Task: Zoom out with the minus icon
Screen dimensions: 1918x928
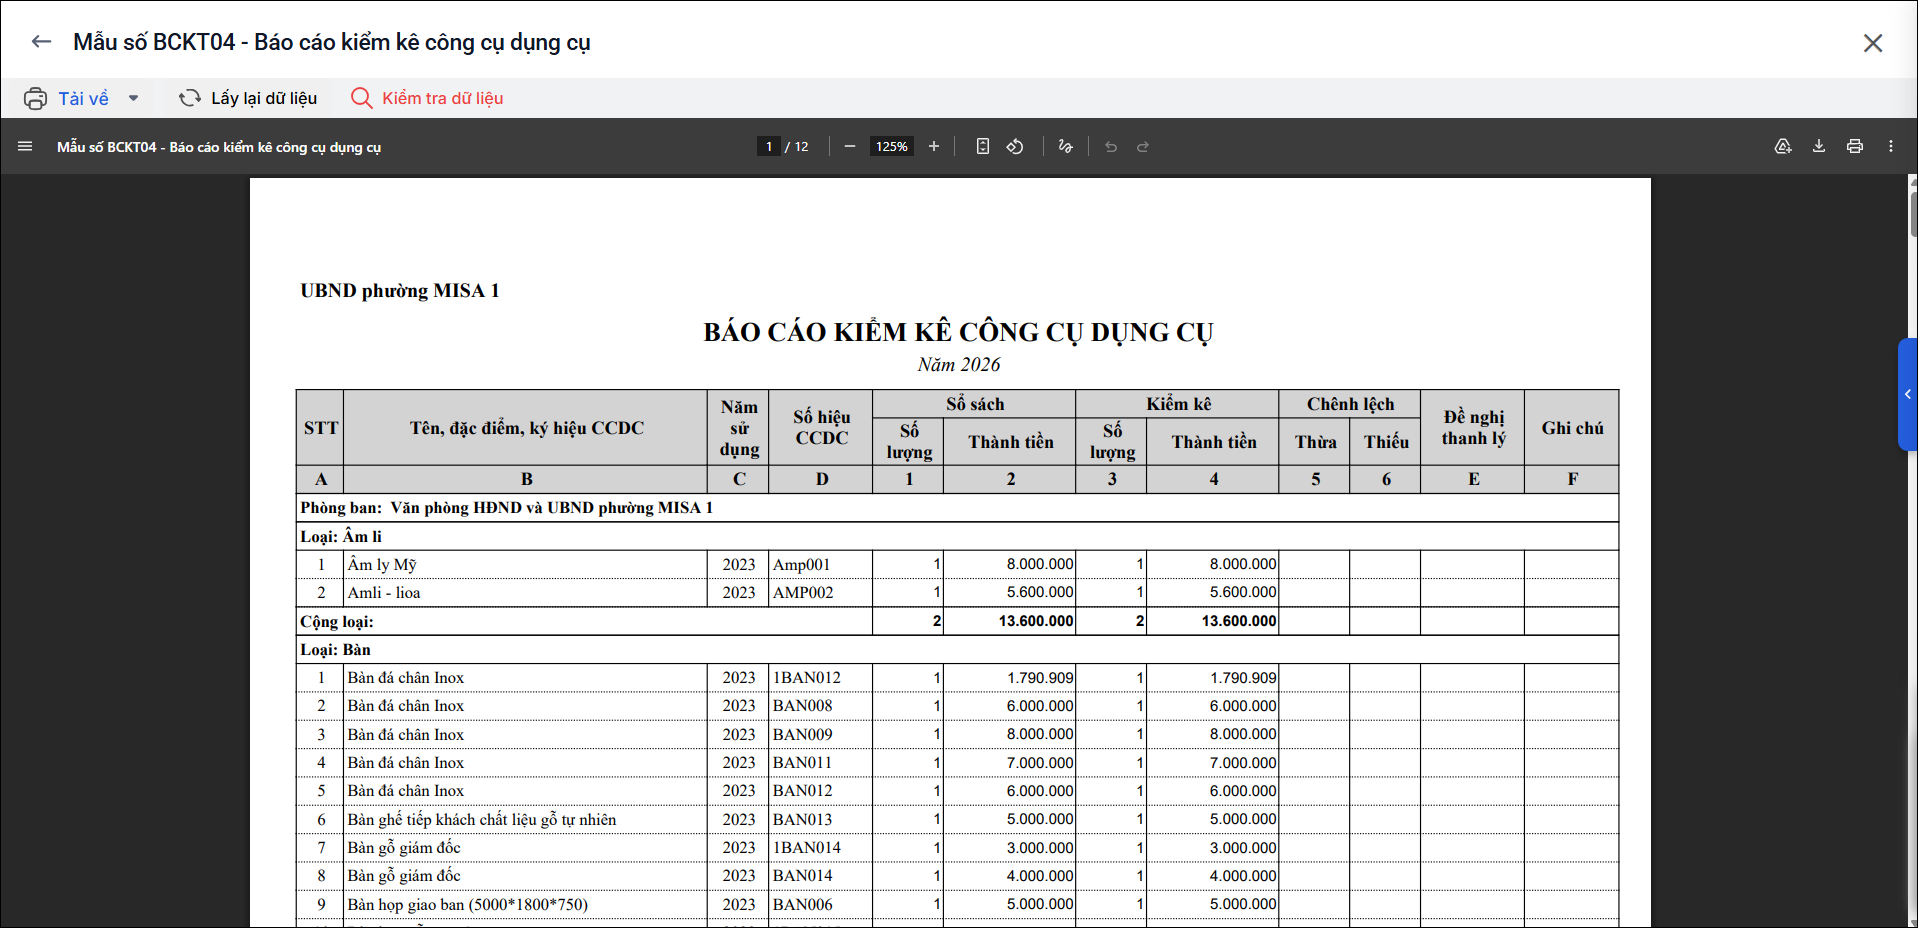Action: point(850,146)
